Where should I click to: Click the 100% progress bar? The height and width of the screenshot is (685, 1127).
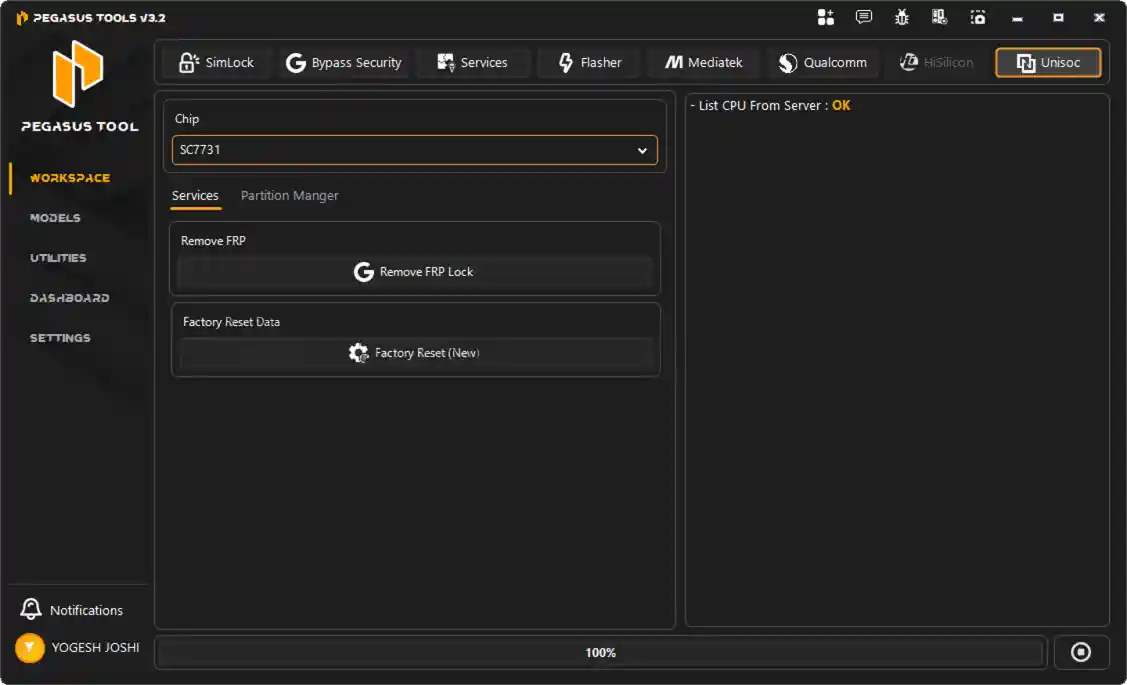pyautogui.click(x=601, y=653)
